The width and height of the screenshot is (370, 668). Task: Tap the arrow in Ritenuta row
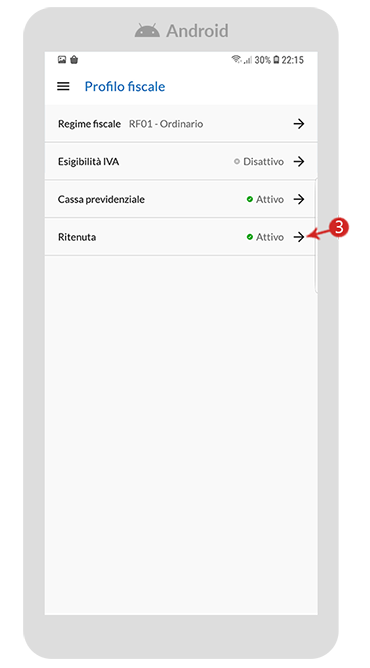pos(299,237)
